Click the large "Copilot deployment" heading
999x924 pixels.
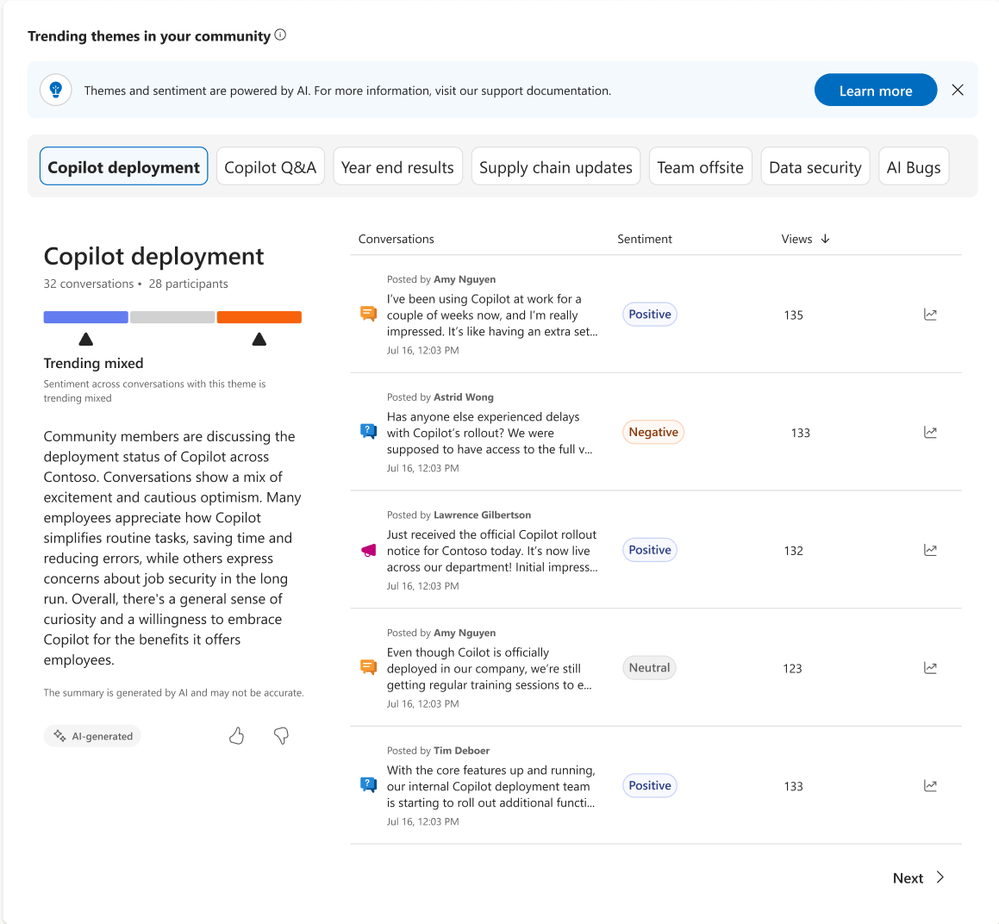coord(154,256)
